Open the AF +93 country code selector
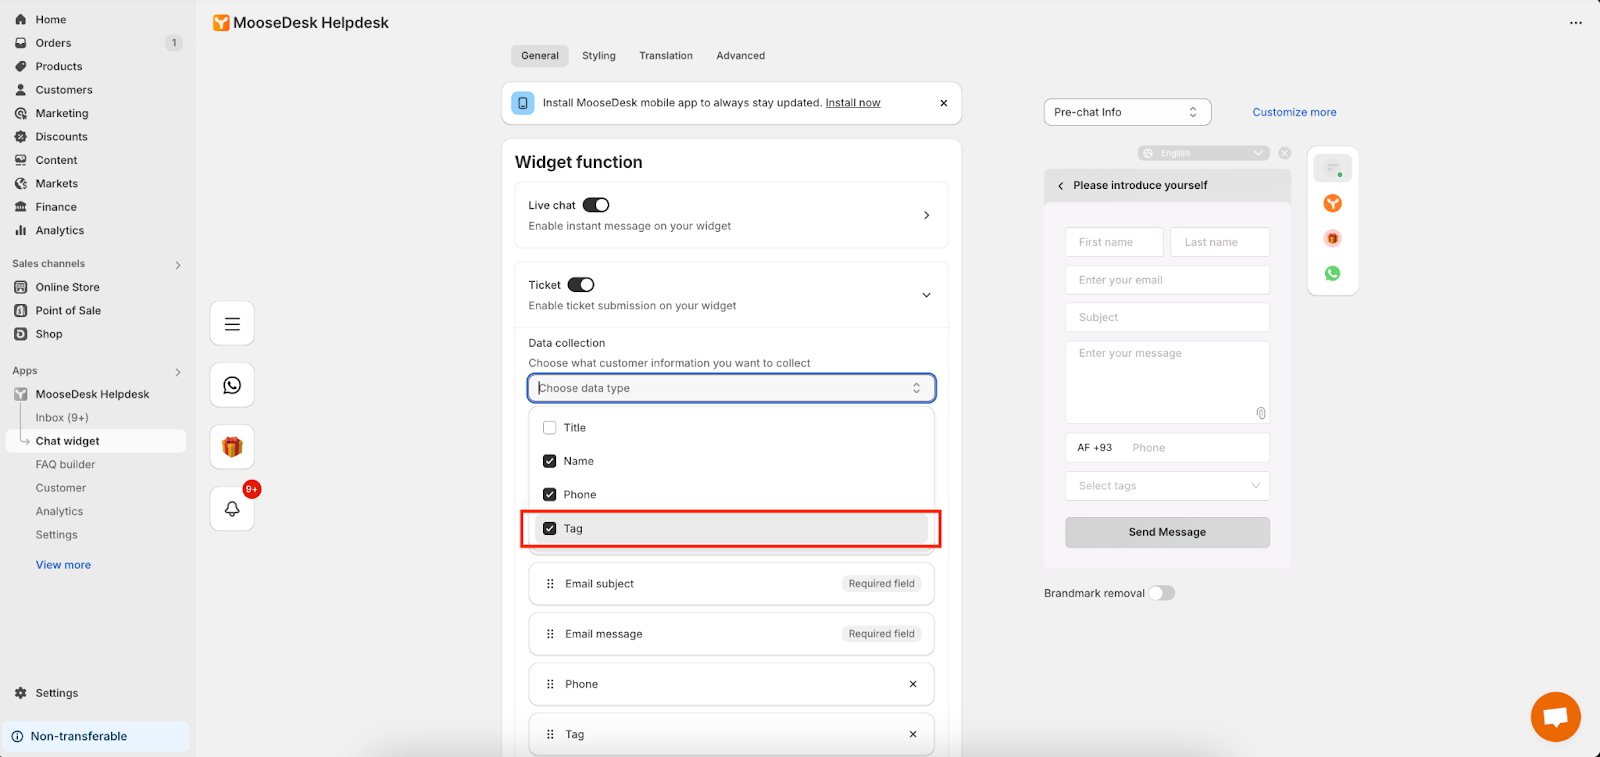Image resolution: width=1600 pixels, height=757 pixels. [1095, 448]
